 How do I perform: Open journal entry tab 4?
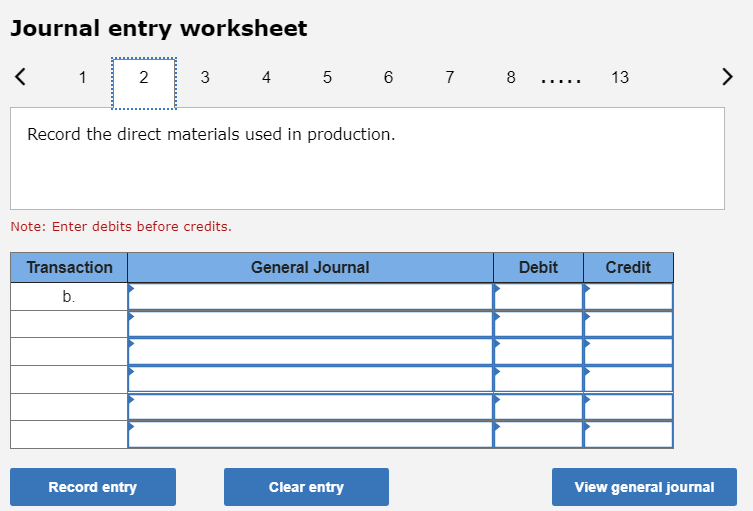tap(266, 77)
